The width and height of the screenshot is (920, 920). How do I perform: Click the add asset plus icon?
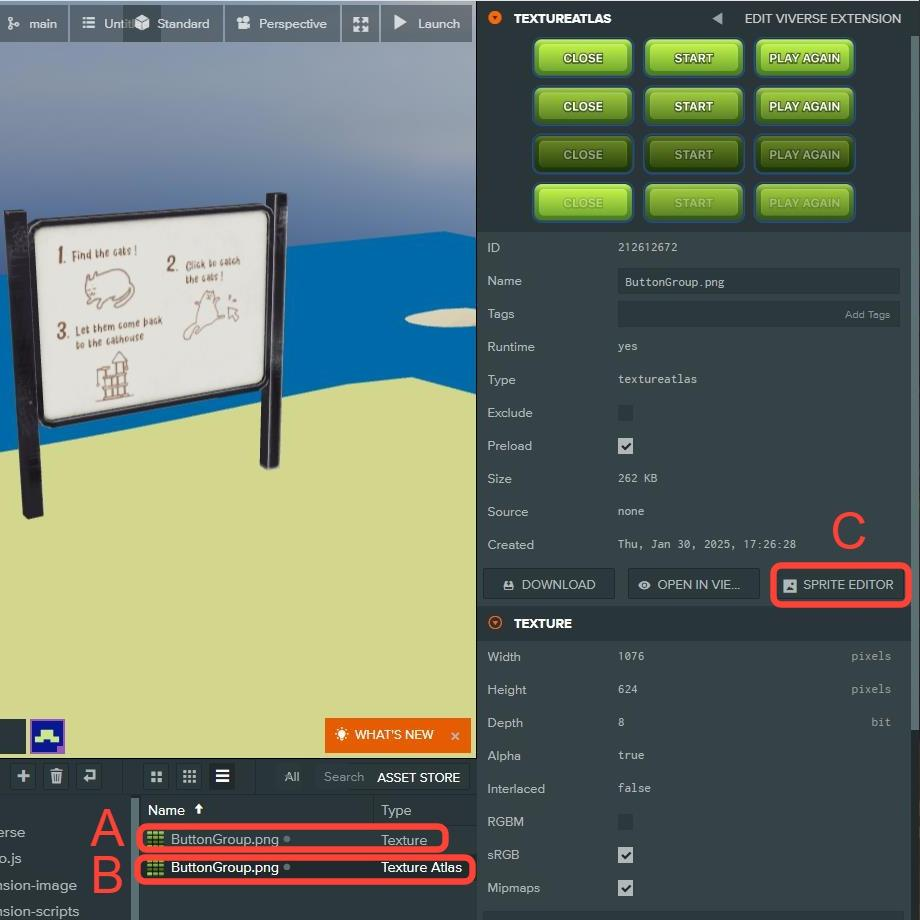click(23, 776)
